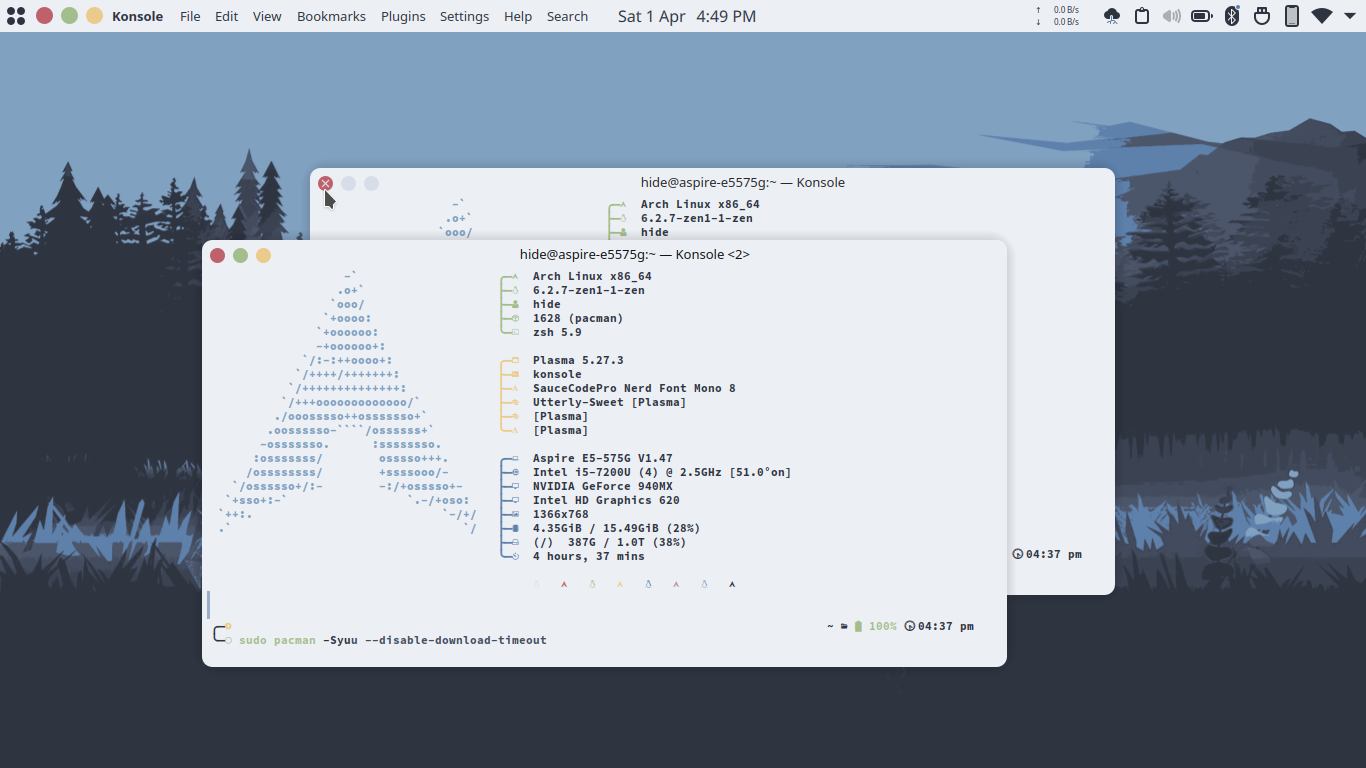Open the audio volume tray icon
The image size is (1366, 768).
click(x=1172, y=16)
